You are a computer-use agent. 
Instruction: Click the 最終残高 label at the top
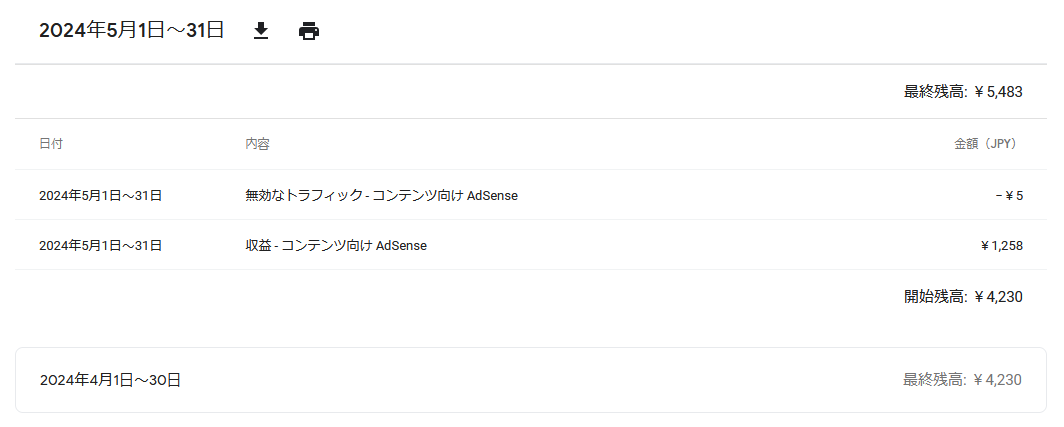(935, 92)
